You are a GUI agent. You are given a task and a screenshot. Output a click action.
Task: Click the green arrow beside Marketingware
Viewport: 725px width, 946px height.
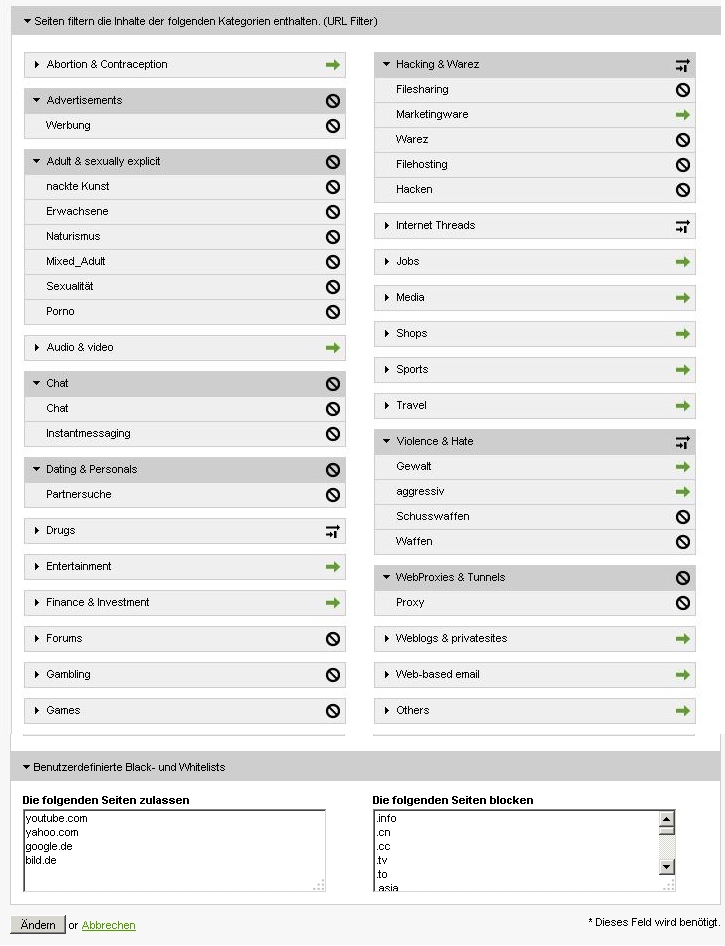click(x=682, y=115)
